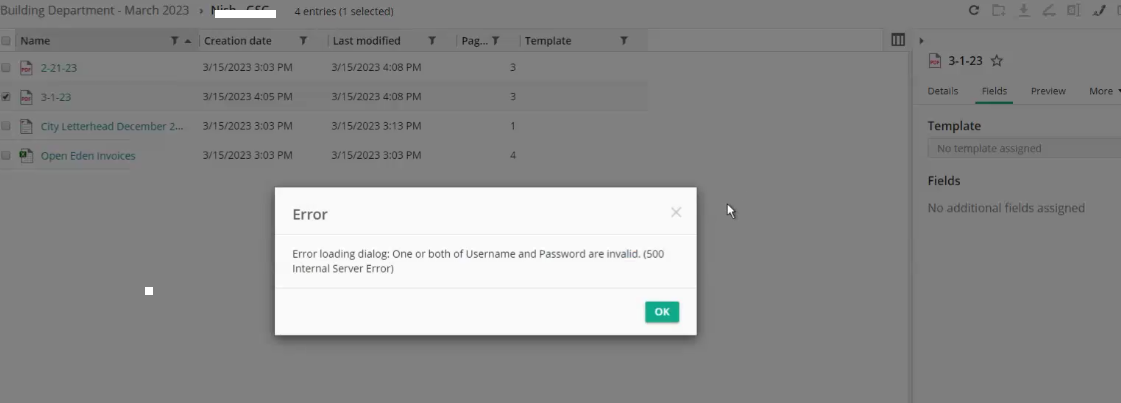Collapse the details pane with arrow
Viewport: 1121px width, 403px height.
[x=921, y=40]
